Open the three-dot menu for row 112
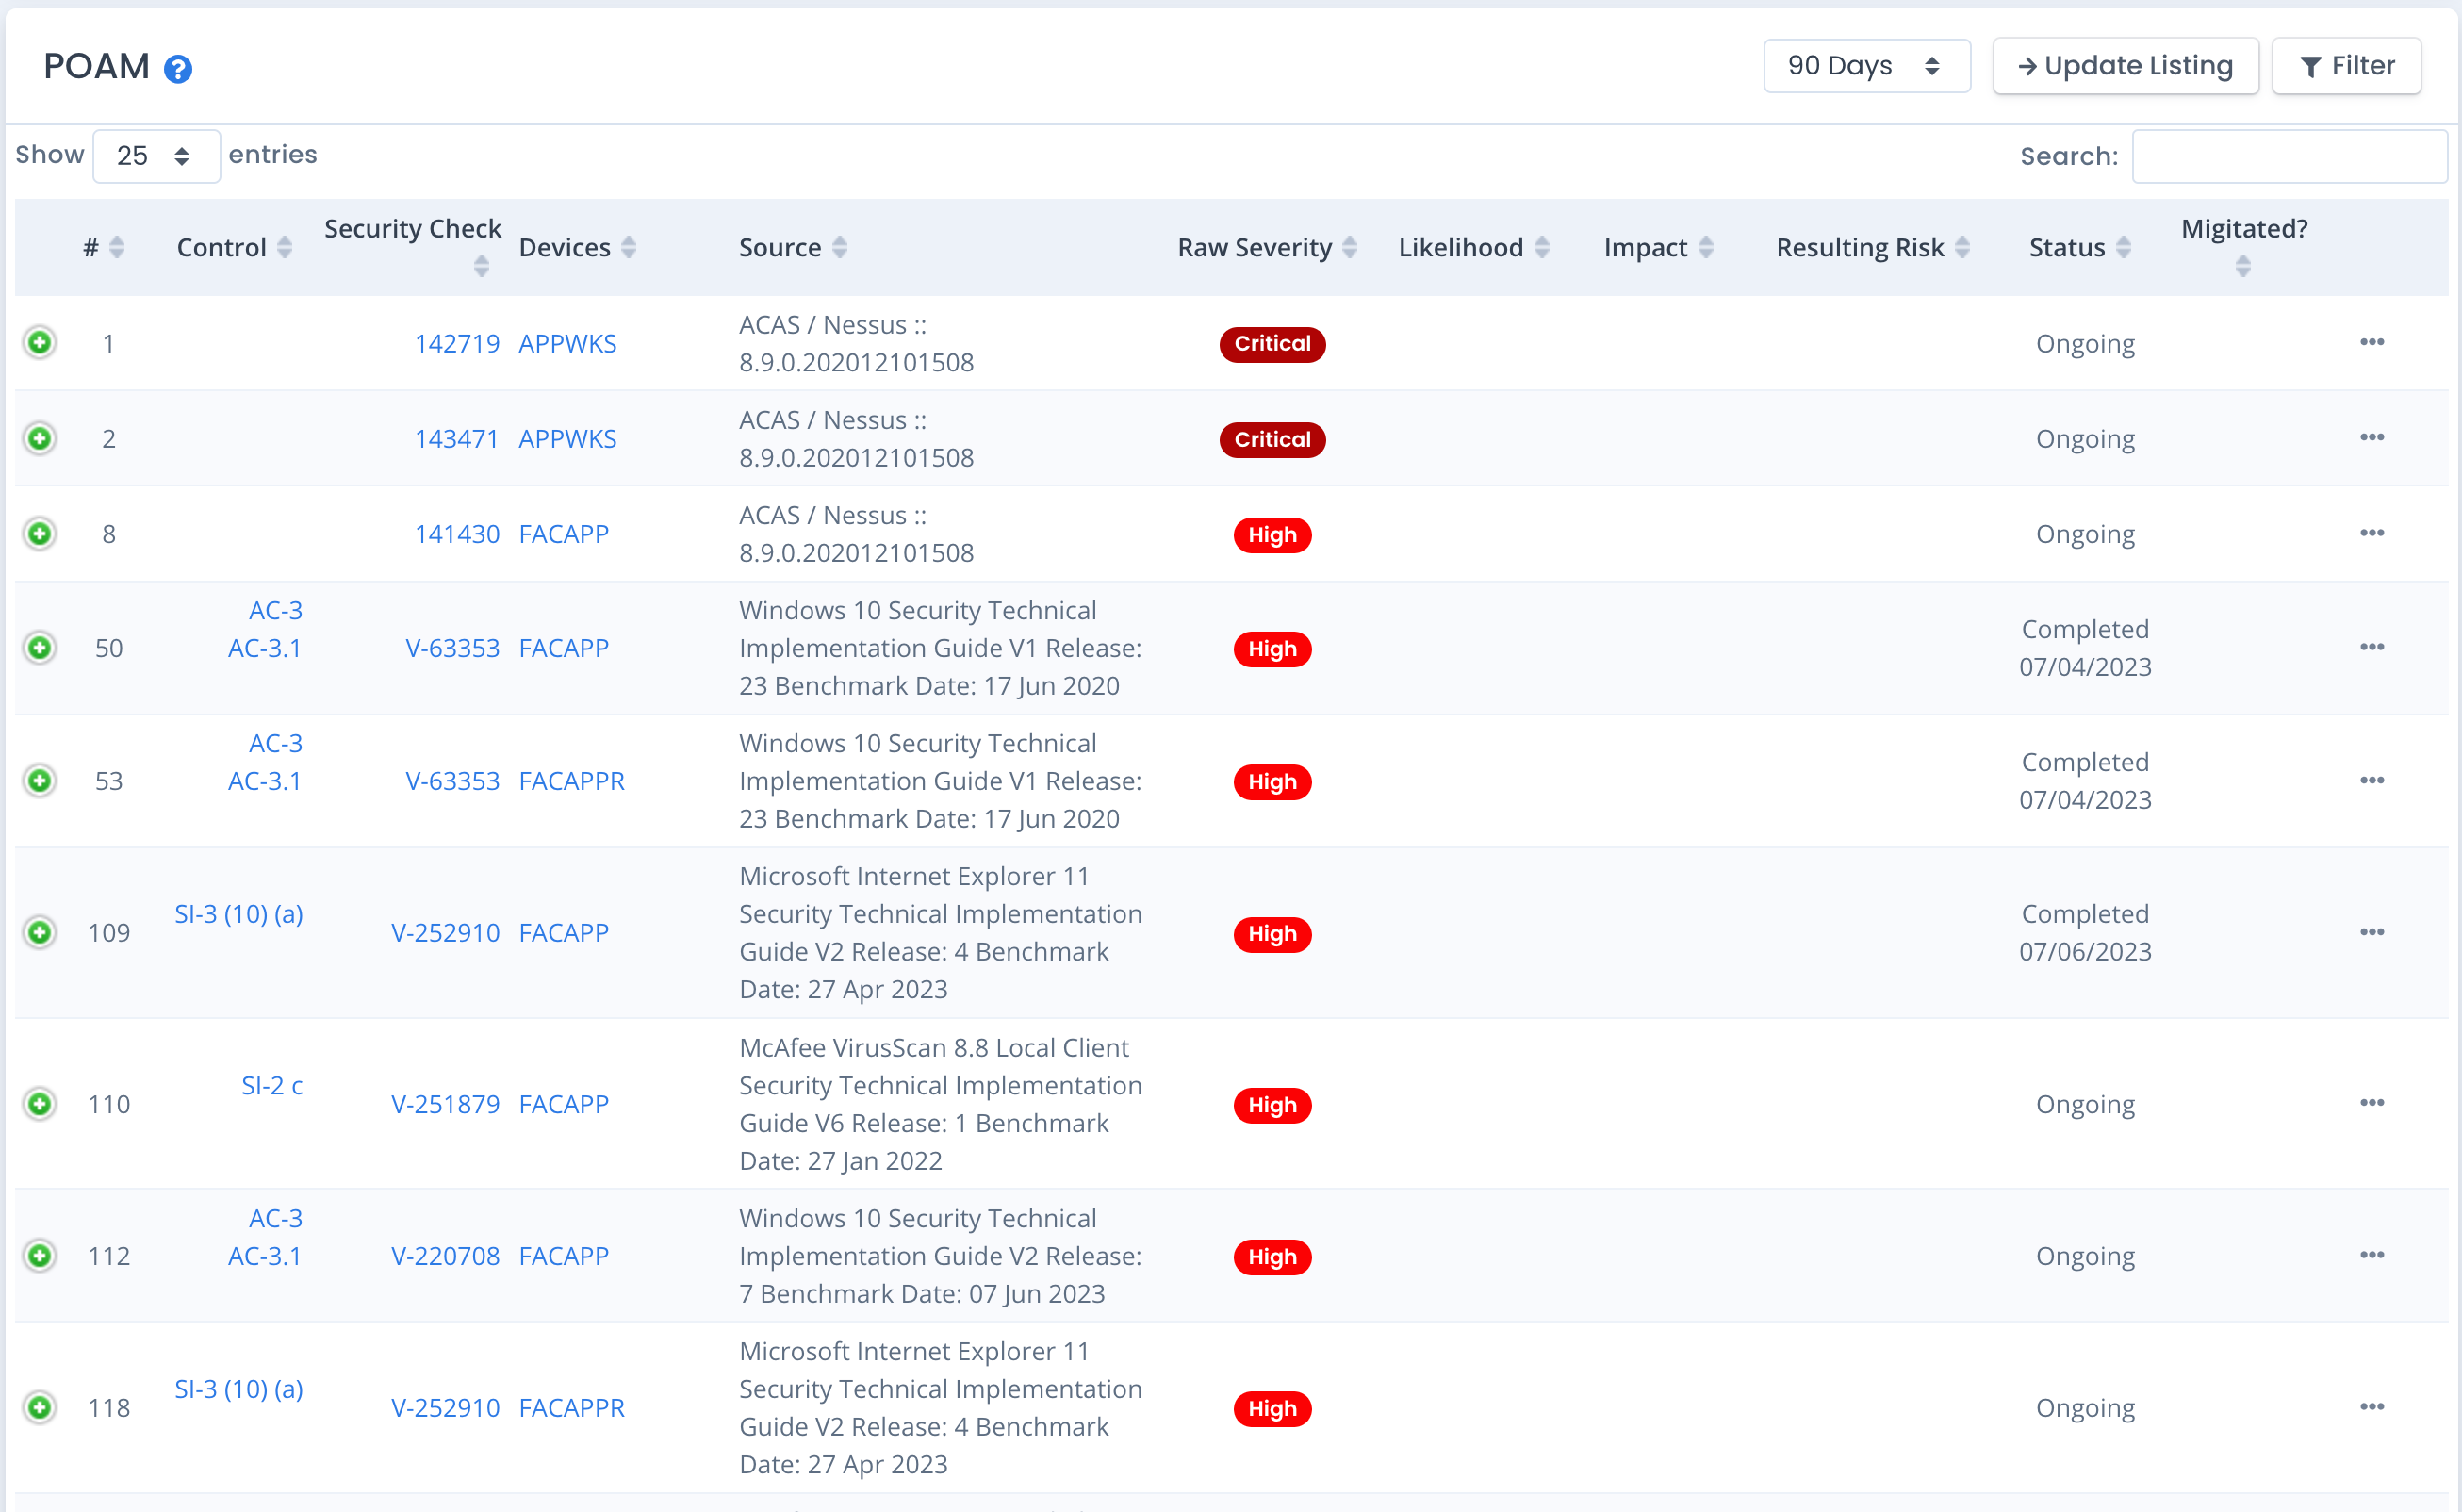Viewport: 2462px width, 1512px height. [2372, 1255]
